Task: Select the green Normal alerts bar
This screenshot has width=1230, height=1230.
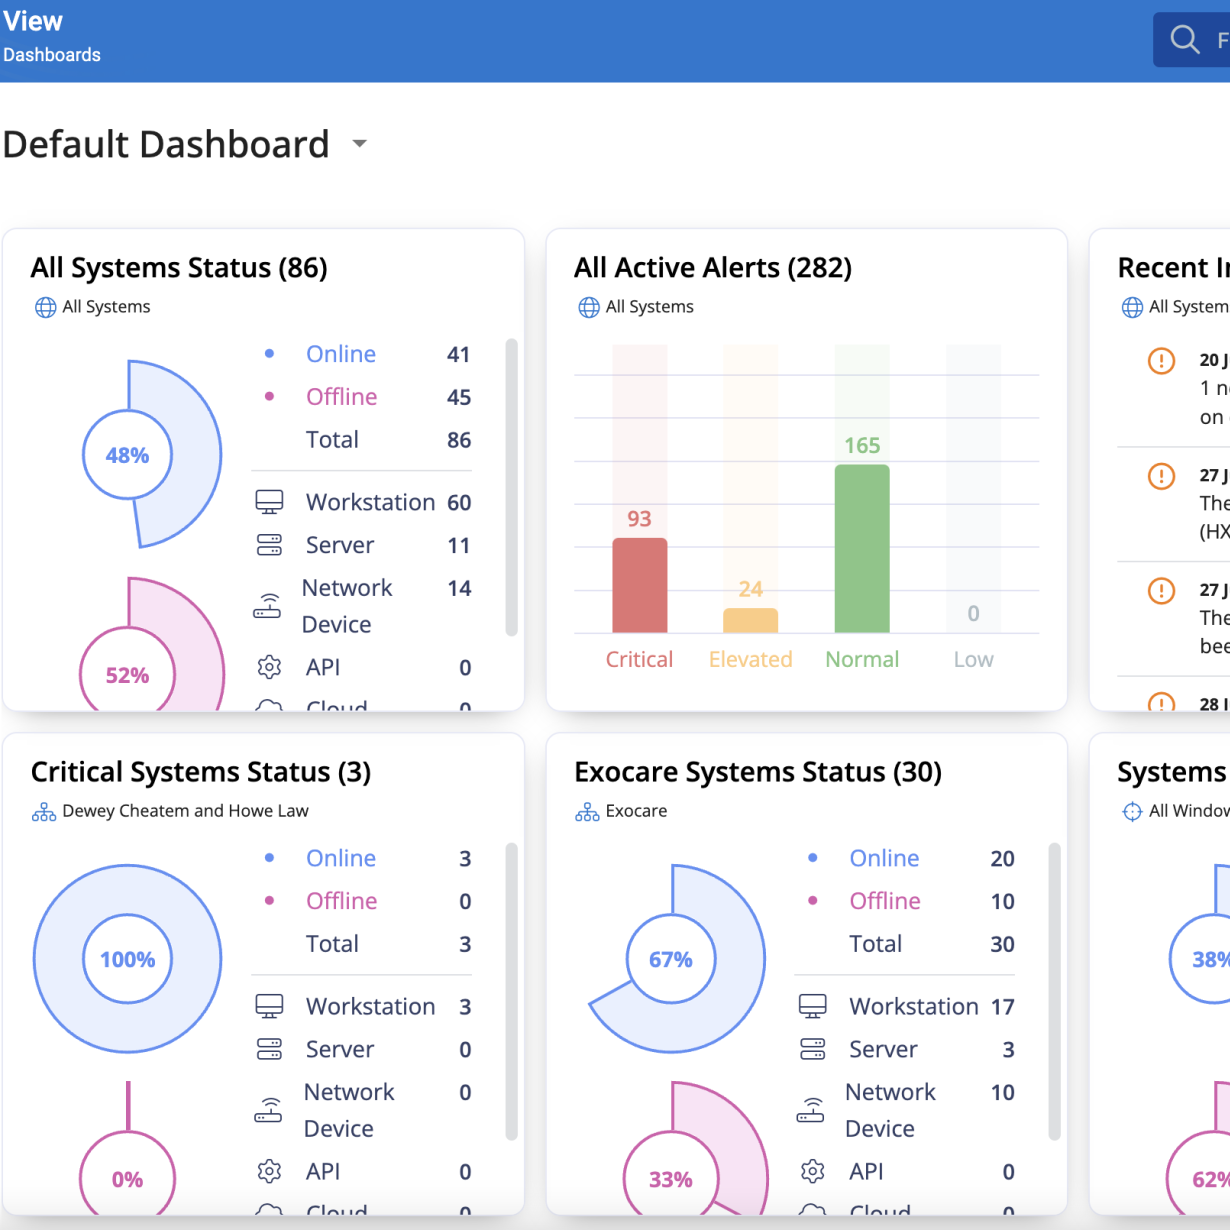Action: pos(861,548)
